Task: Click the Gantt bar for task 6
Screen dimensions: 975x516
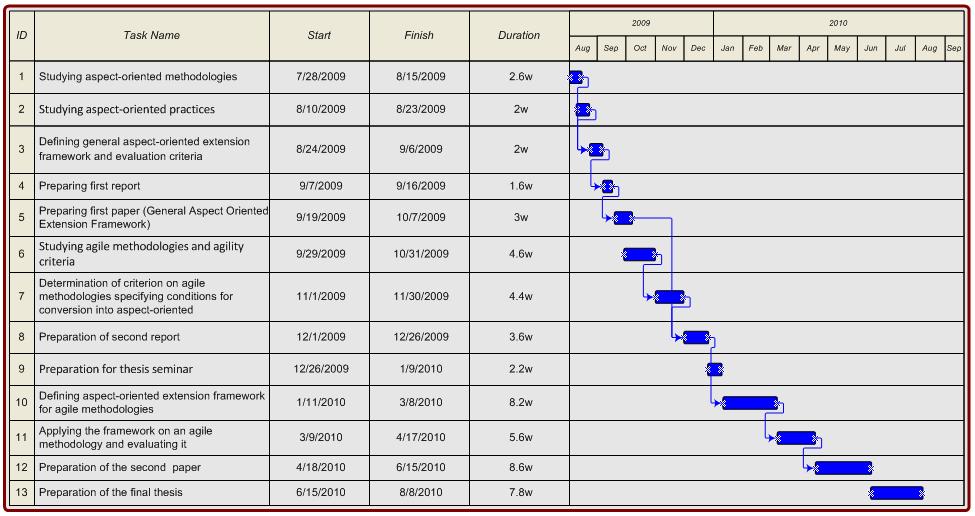Action: [640, 254]
